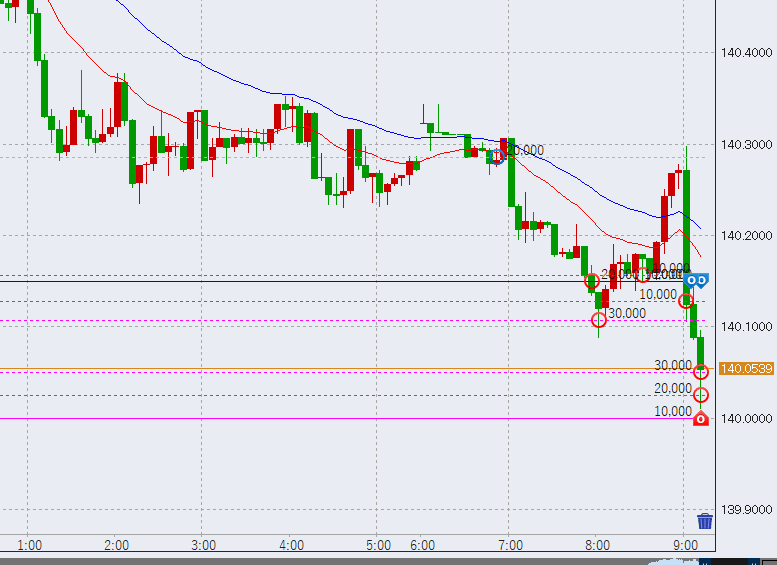Select the orange current price tag 140.0539
Viewport: 777px width, 565px height.
[746, 369]
